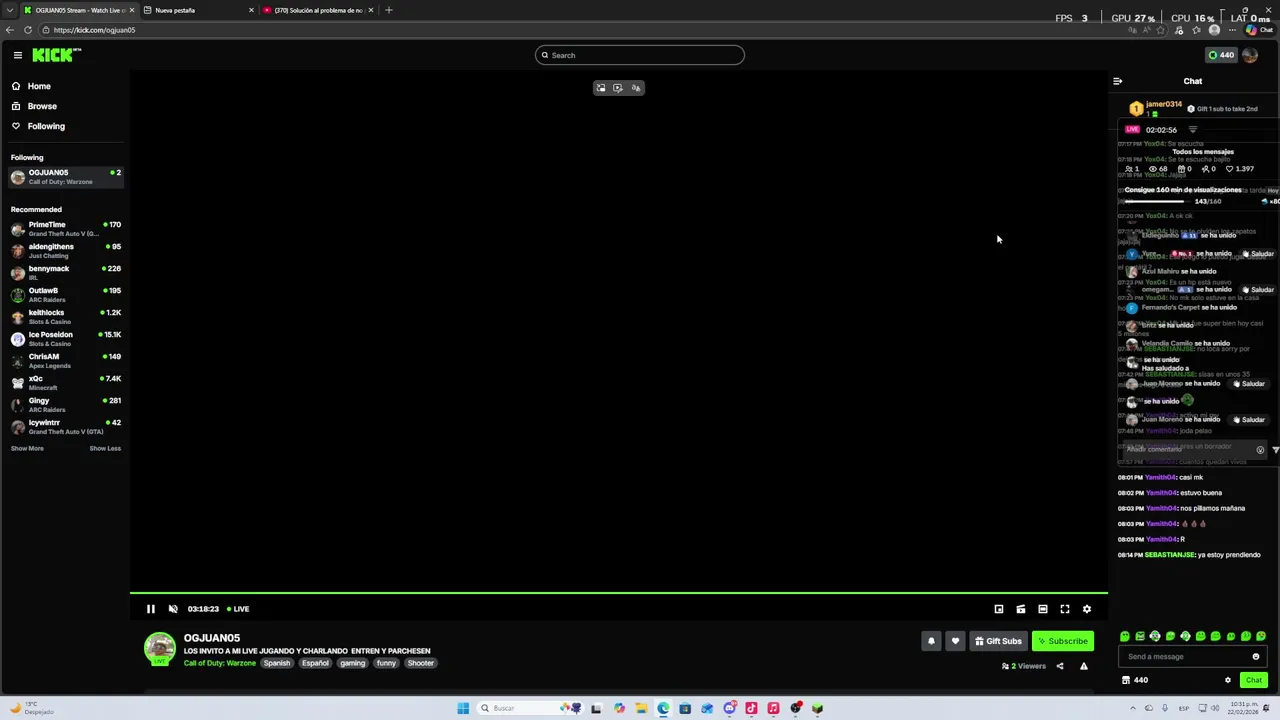Viewport: 1280px width, 720px height.
Task: Switch to Nueva pestaña browser tab
Action: pyautogui.click(x=197, y=10)
